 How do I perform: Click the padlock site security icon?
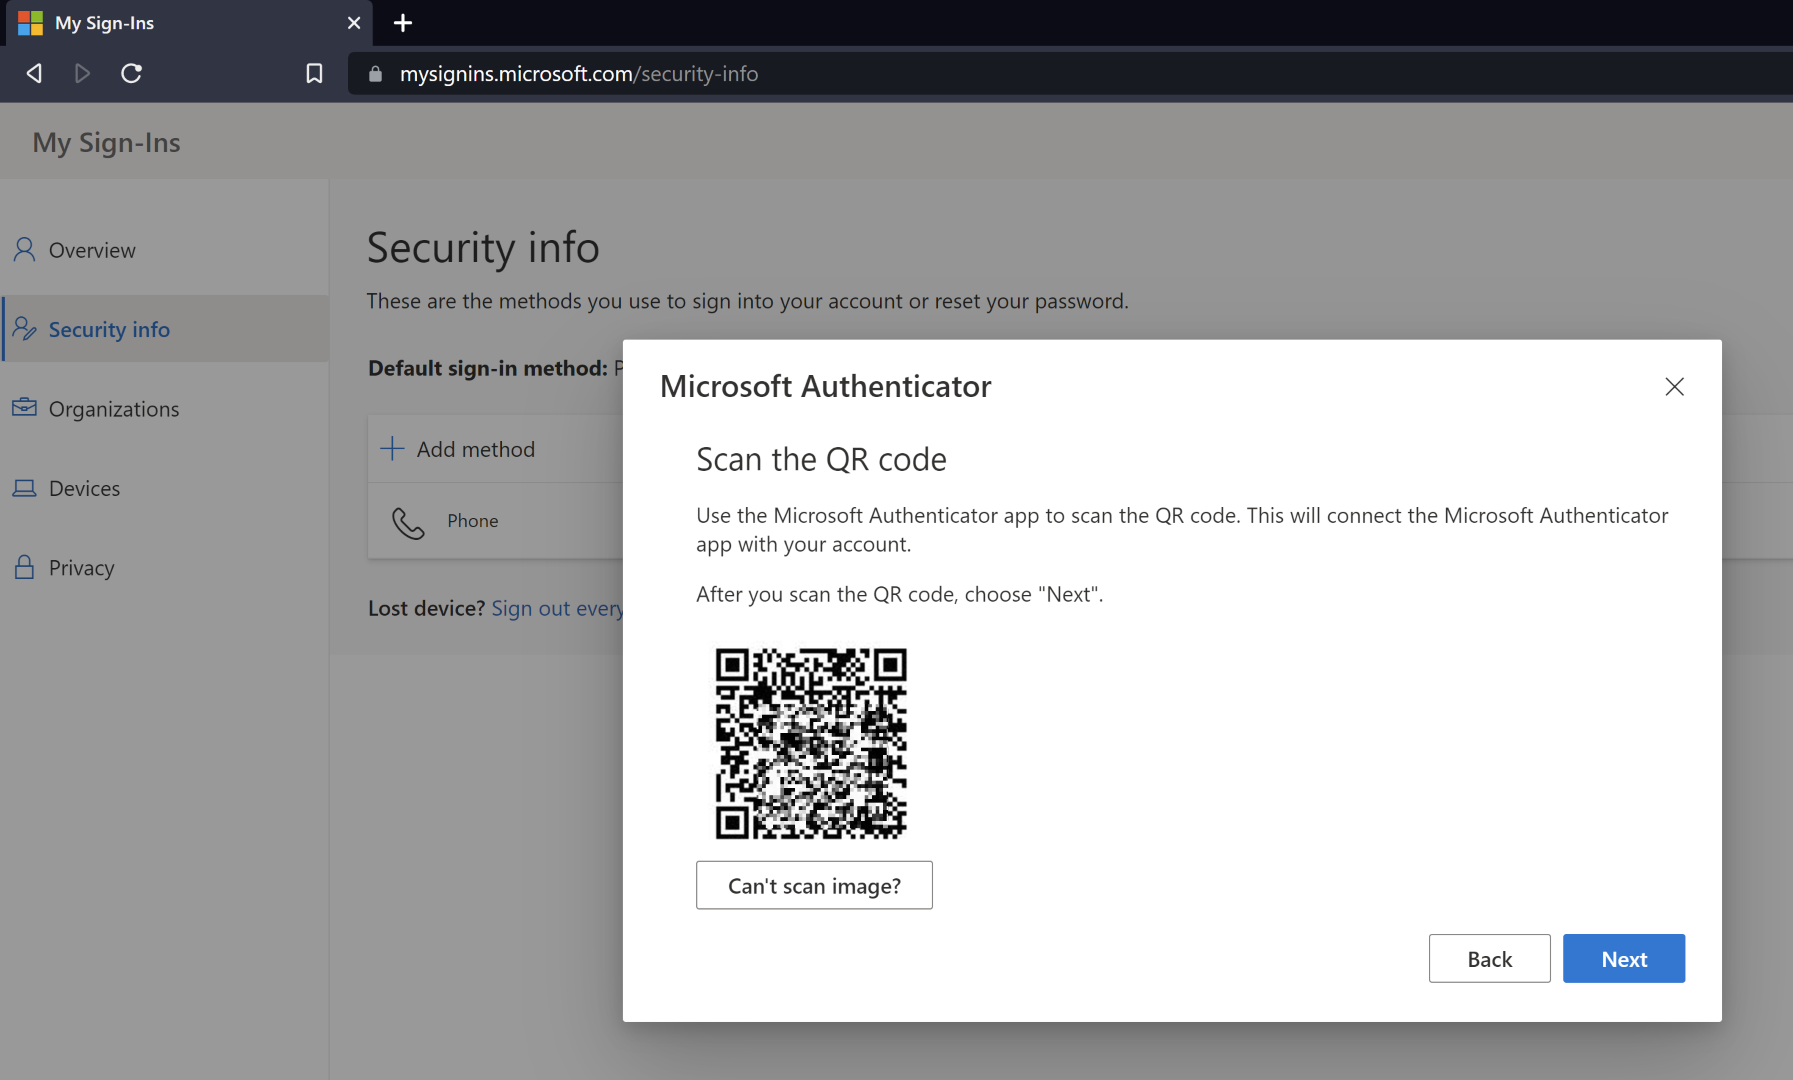pyautogui.click(x=376, y=74)
